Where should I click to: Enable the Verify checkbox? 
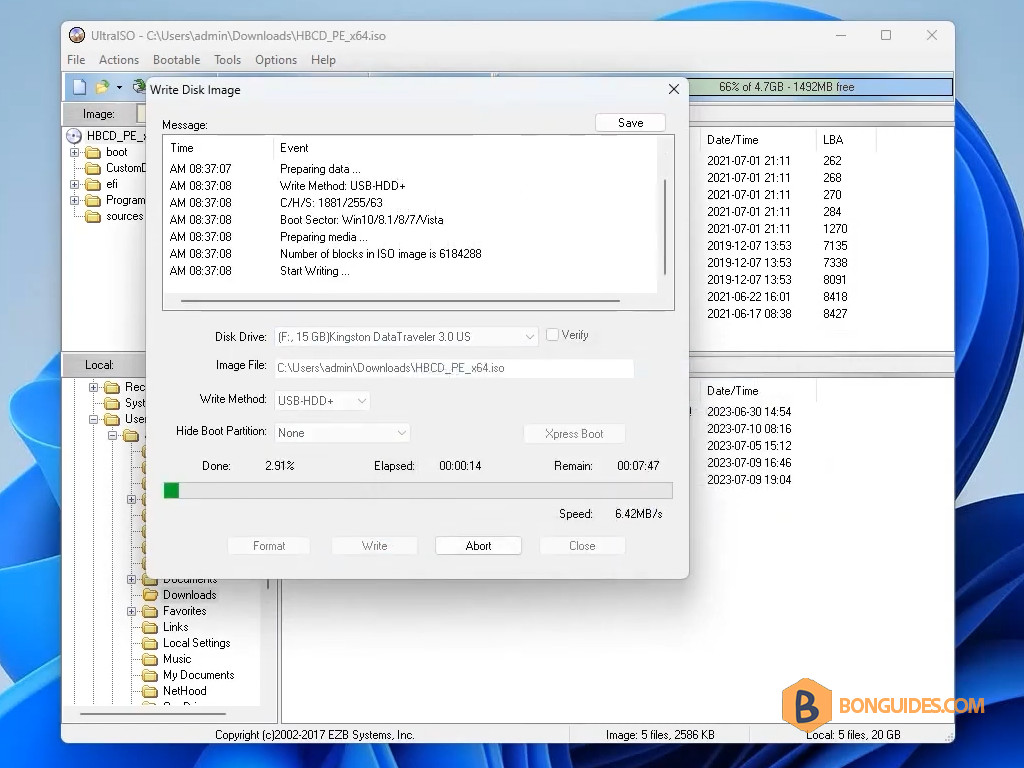pos(552,334)
